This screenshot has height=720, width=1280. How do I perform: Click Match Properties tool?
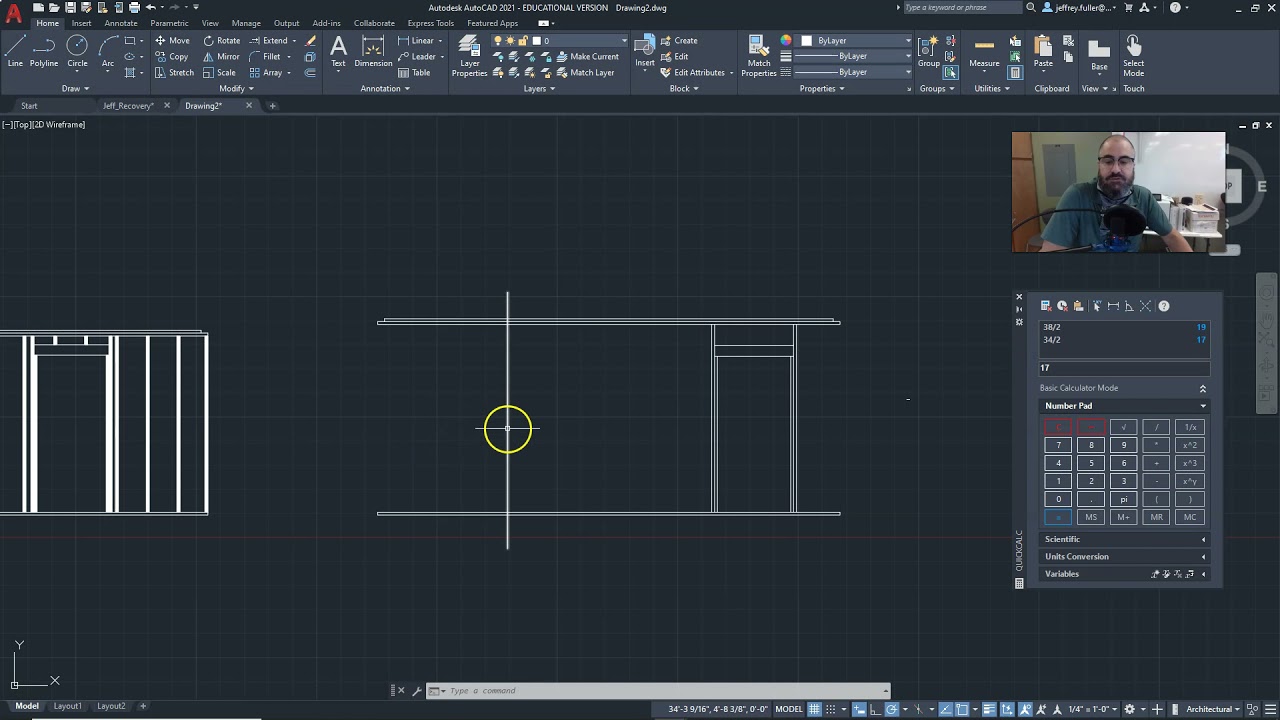tap(759, 55)
